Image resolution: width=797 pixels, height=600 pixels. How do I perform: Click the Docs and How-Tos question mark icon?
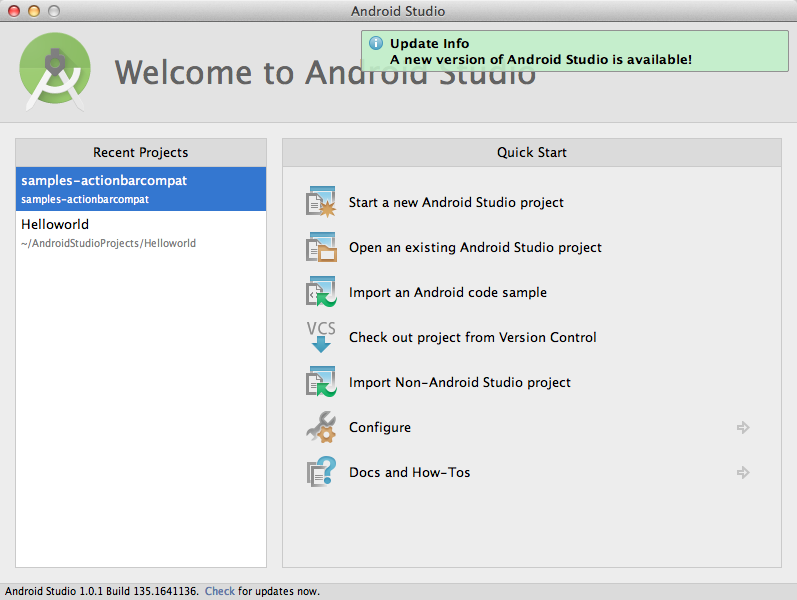[321, 472]
